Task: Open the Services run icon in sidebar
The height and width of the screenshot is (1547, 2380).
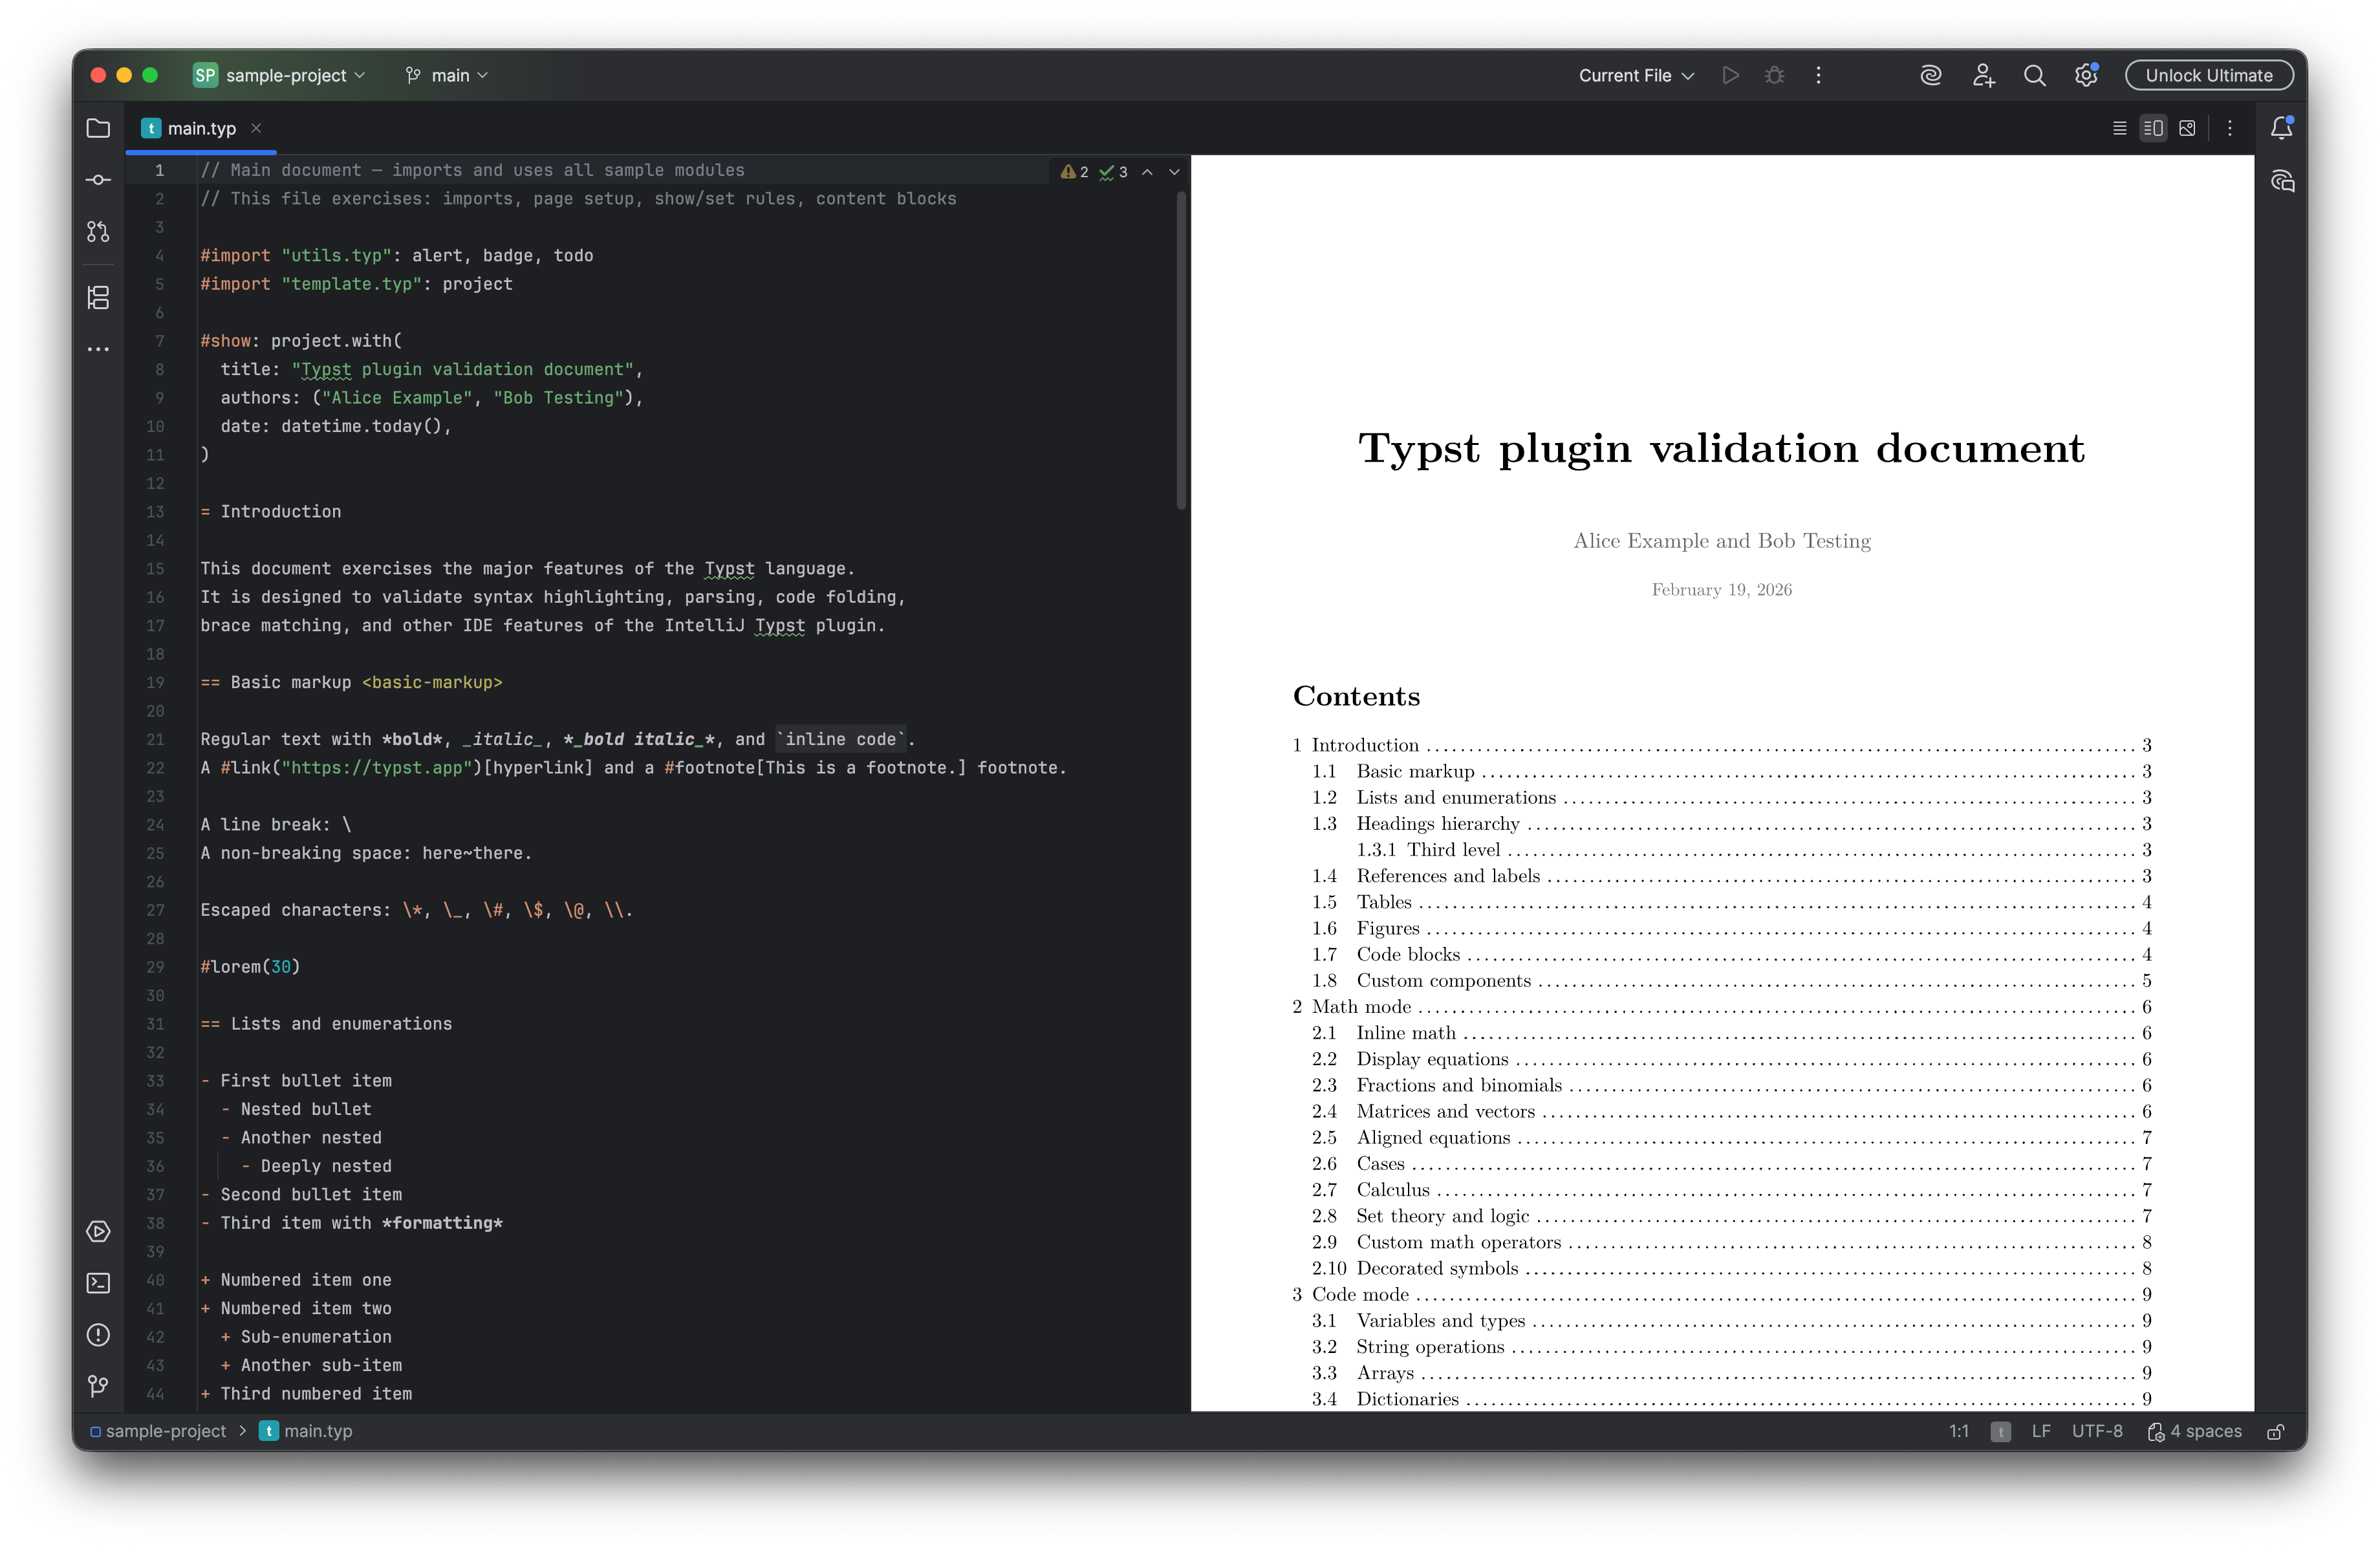Action: [x=98, y=1231]
